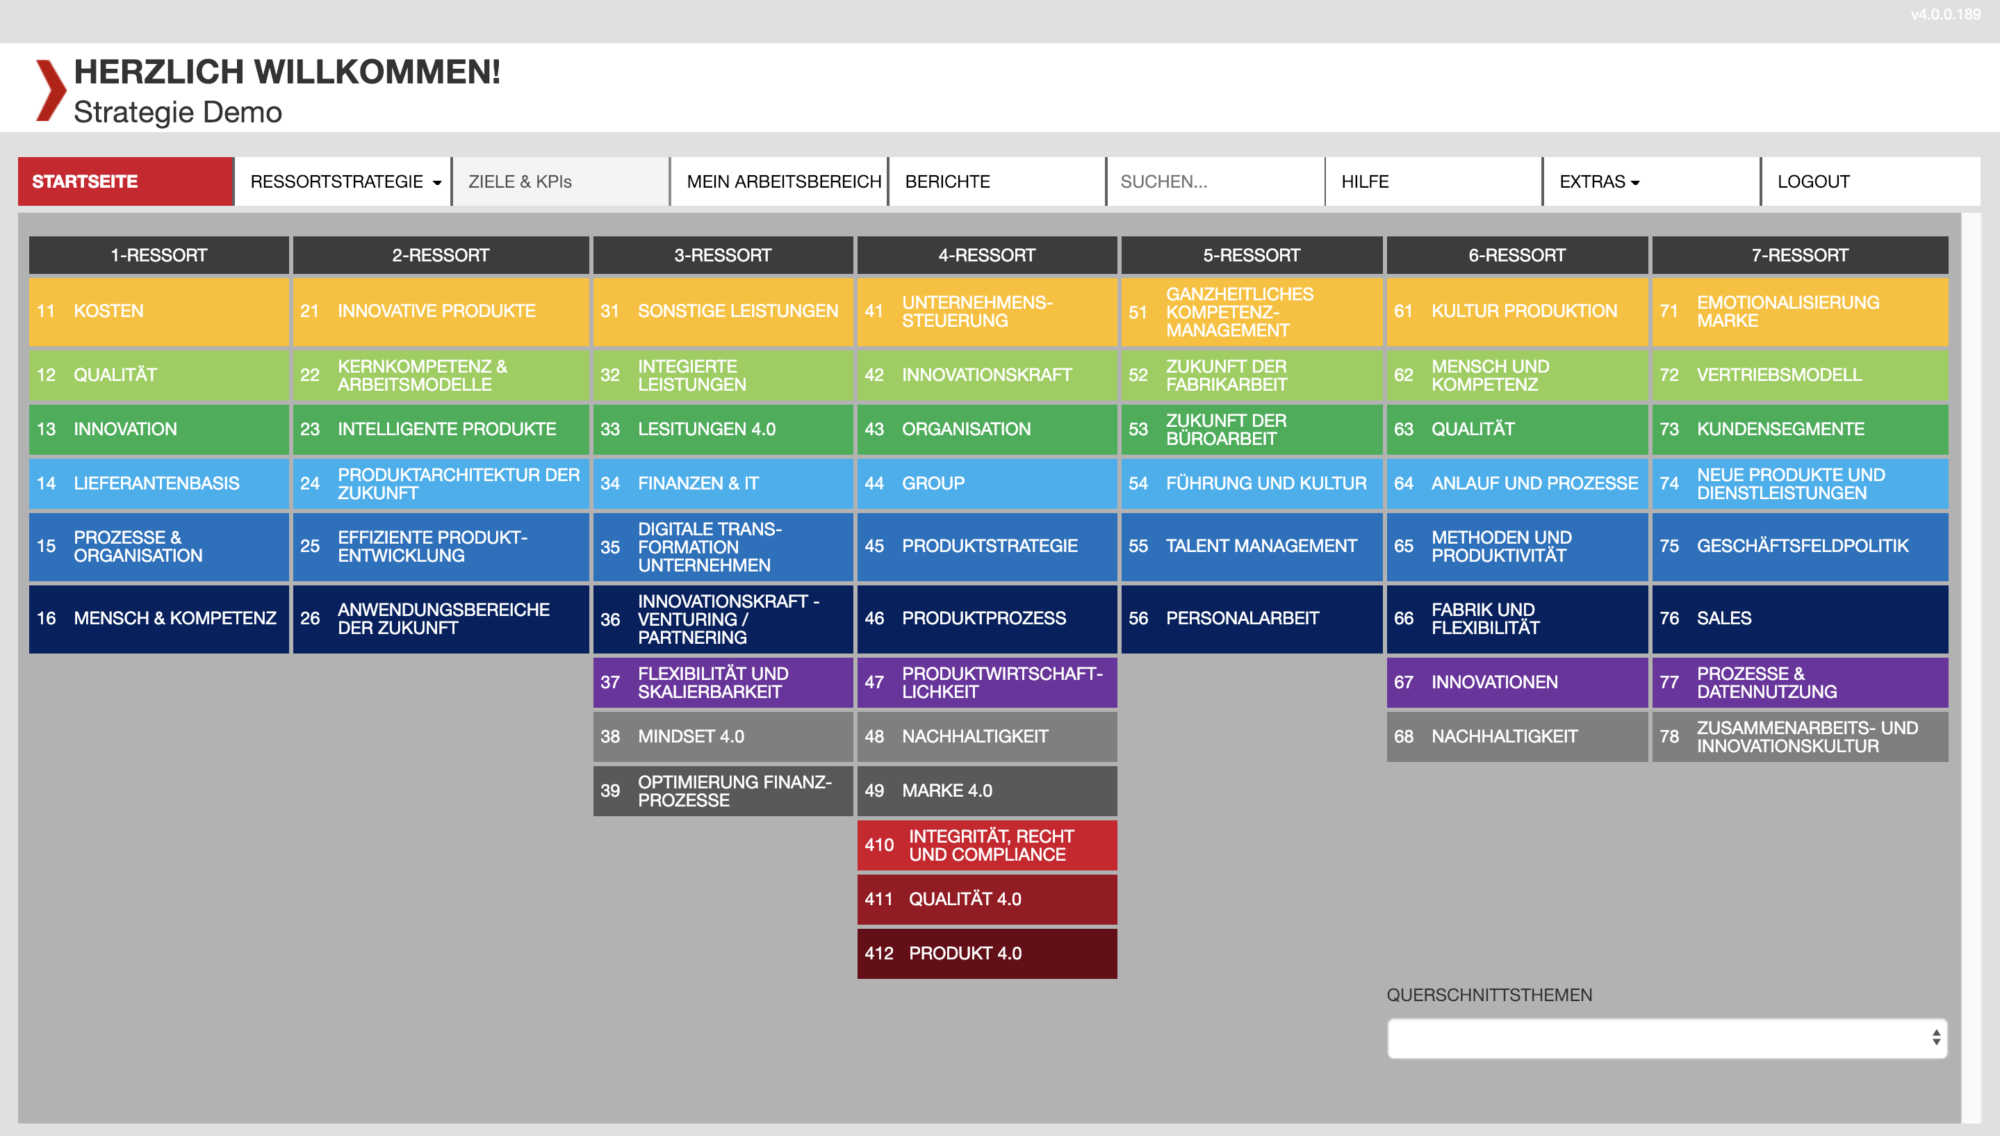Open the Querschnittsthemen select box
Screen dimensions: 2000x1136
(1667, 1038)
